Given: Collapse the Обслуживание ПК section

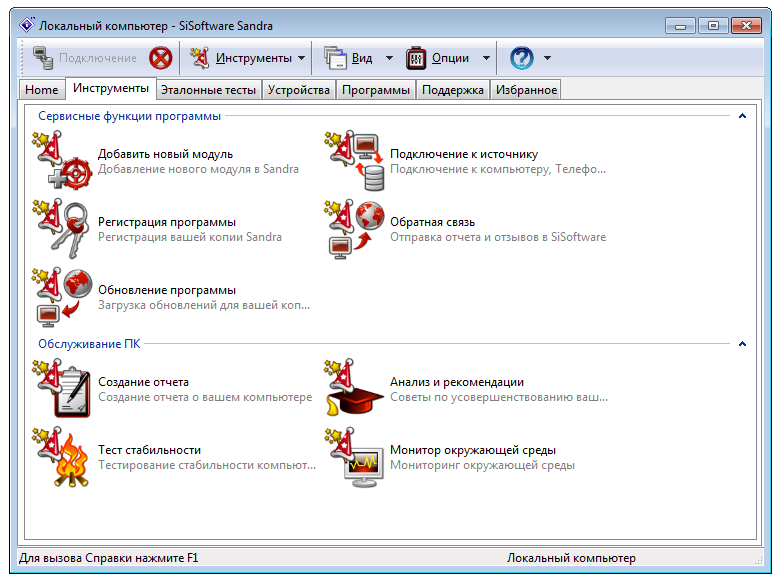Looking at the screenshot, I should point(742,343).
